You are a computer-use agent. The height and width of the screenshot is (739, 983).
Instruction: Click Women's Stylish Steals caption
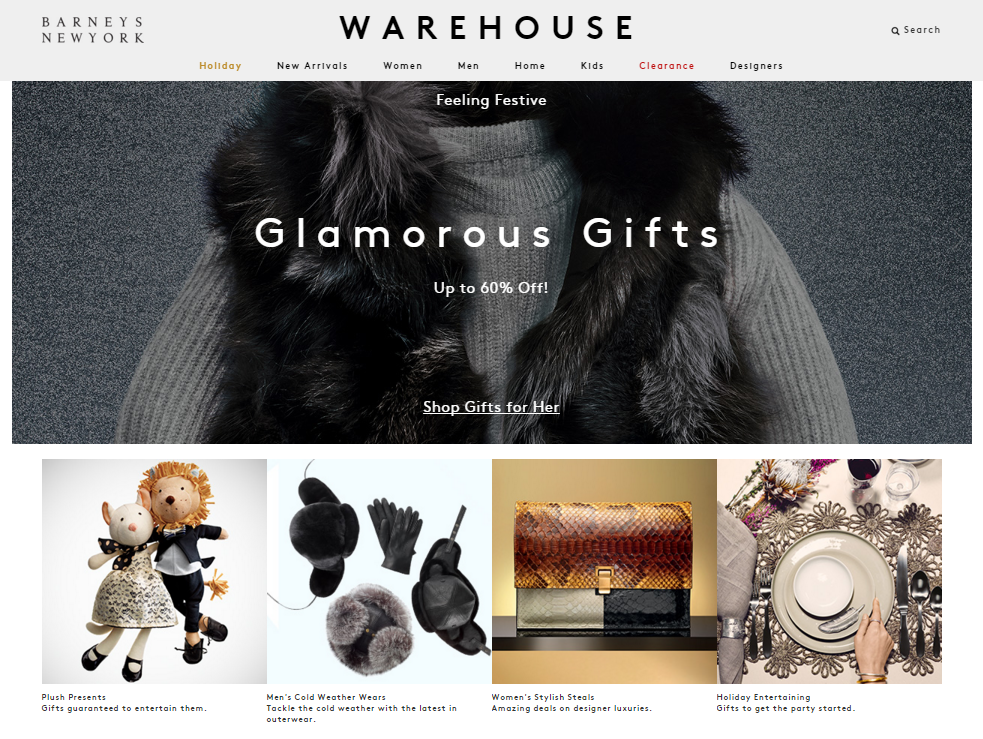tap(543, 697)
